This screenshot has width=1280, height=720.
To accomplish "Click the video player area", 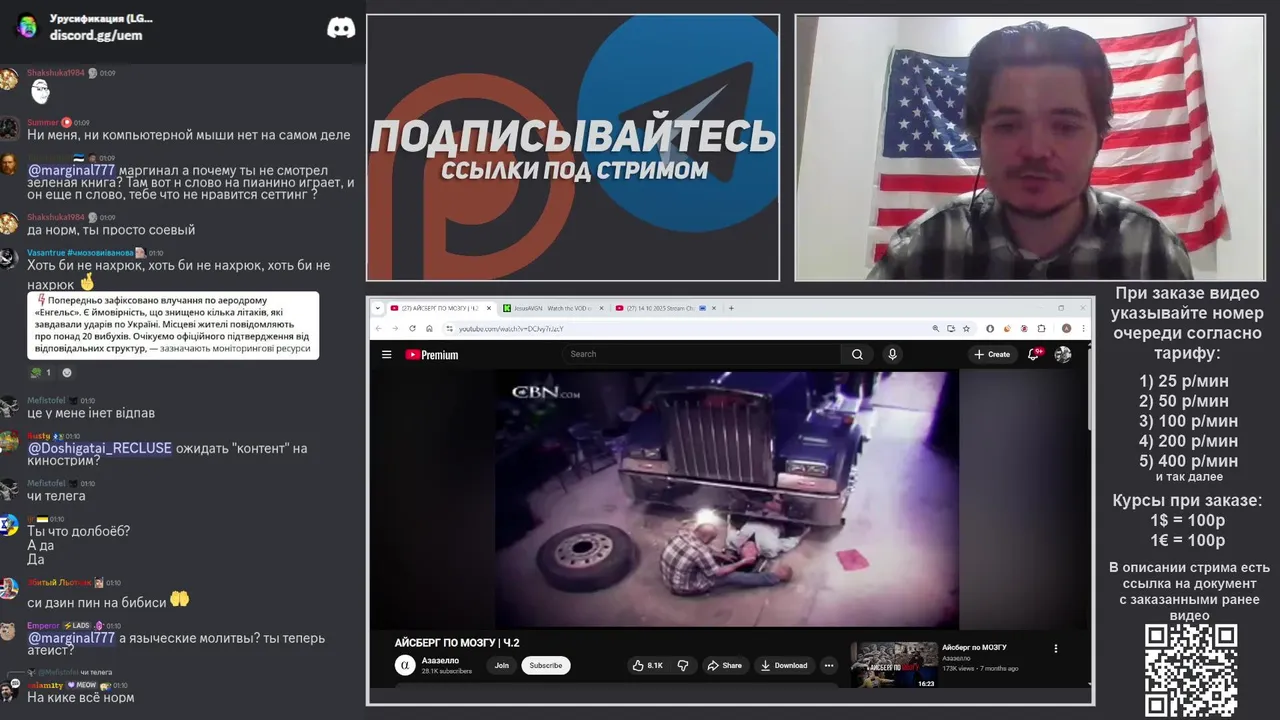I will coord(727,500).
